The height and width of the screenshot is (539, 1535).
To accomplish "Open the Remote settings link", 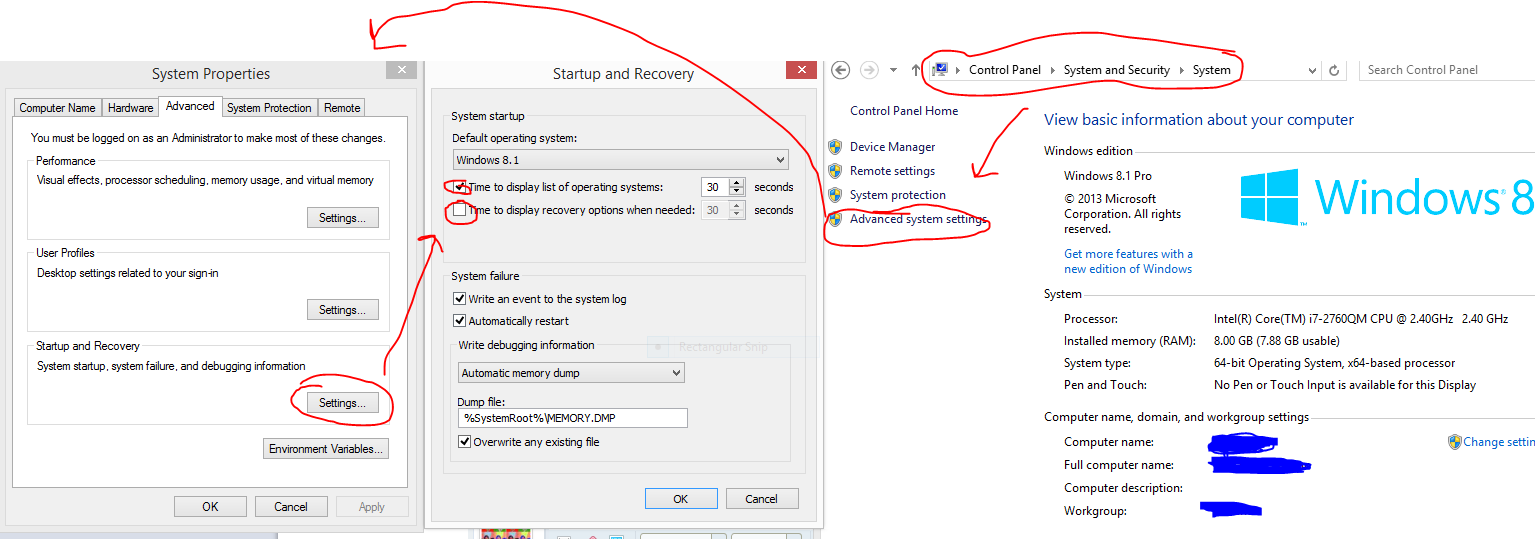I will [892, 171].
